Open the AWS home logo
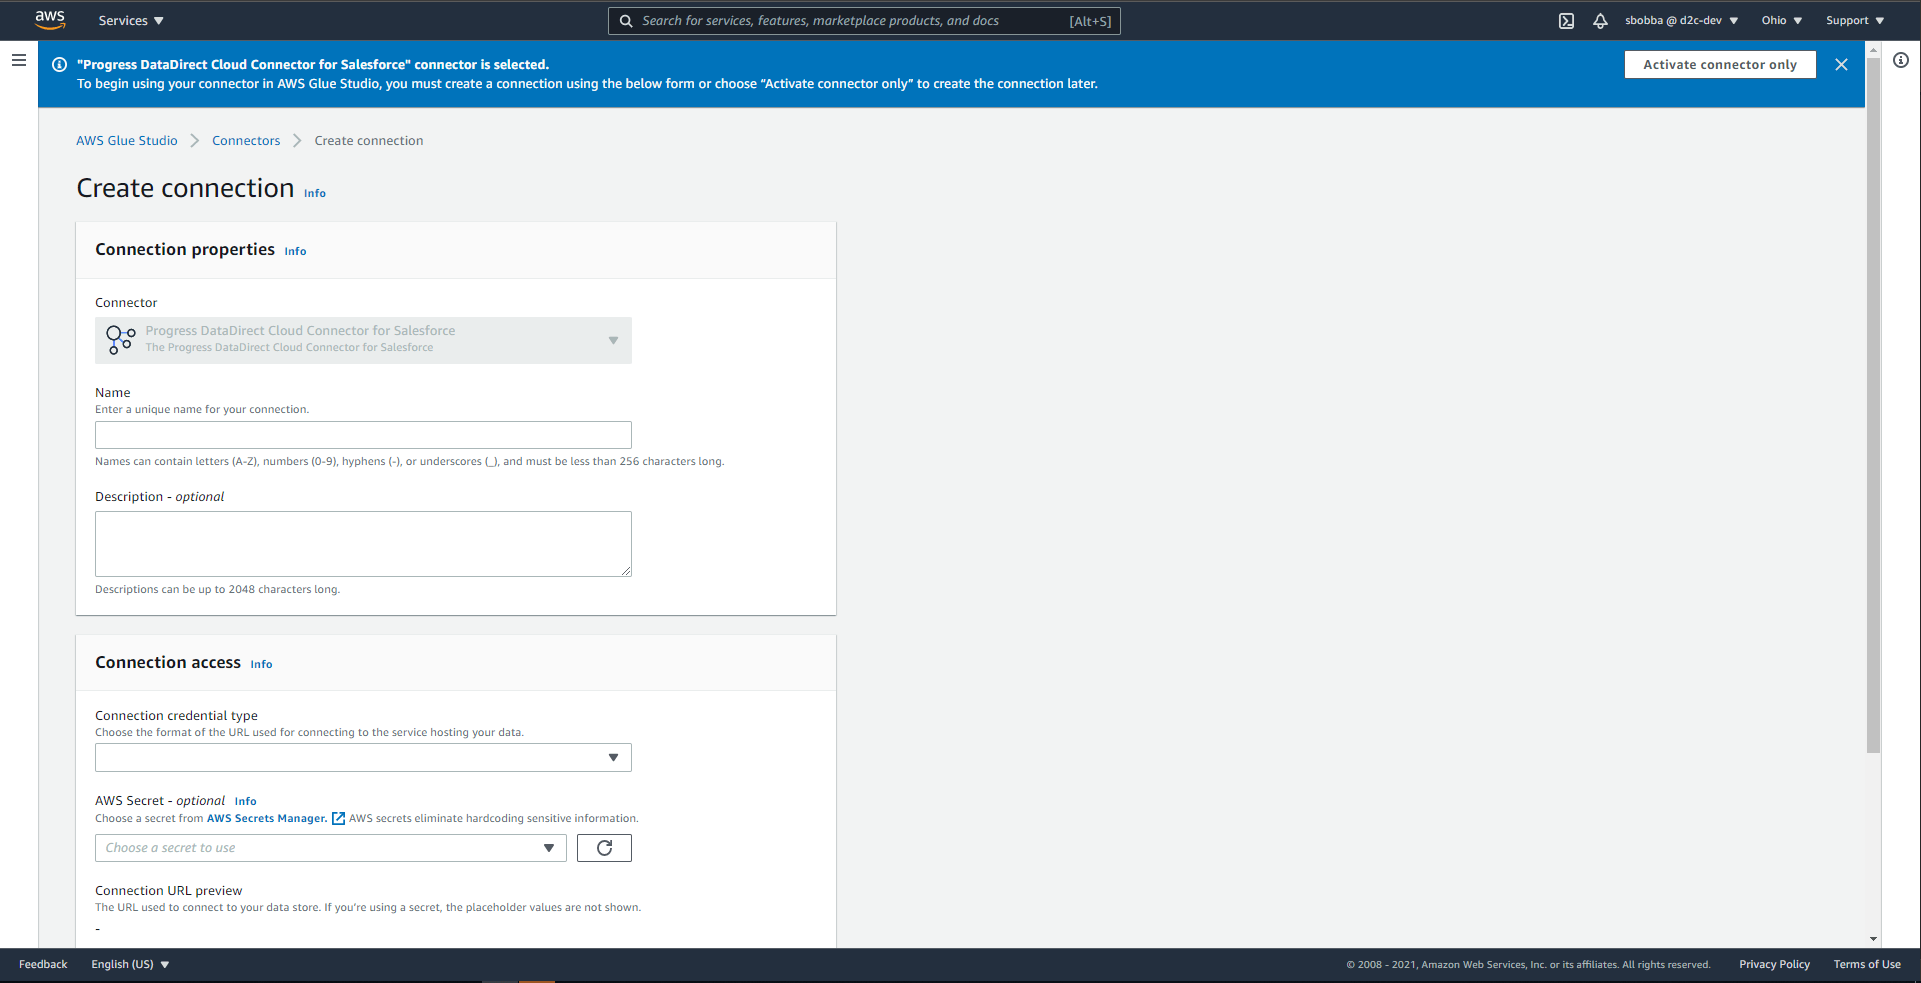 (50, 20)
